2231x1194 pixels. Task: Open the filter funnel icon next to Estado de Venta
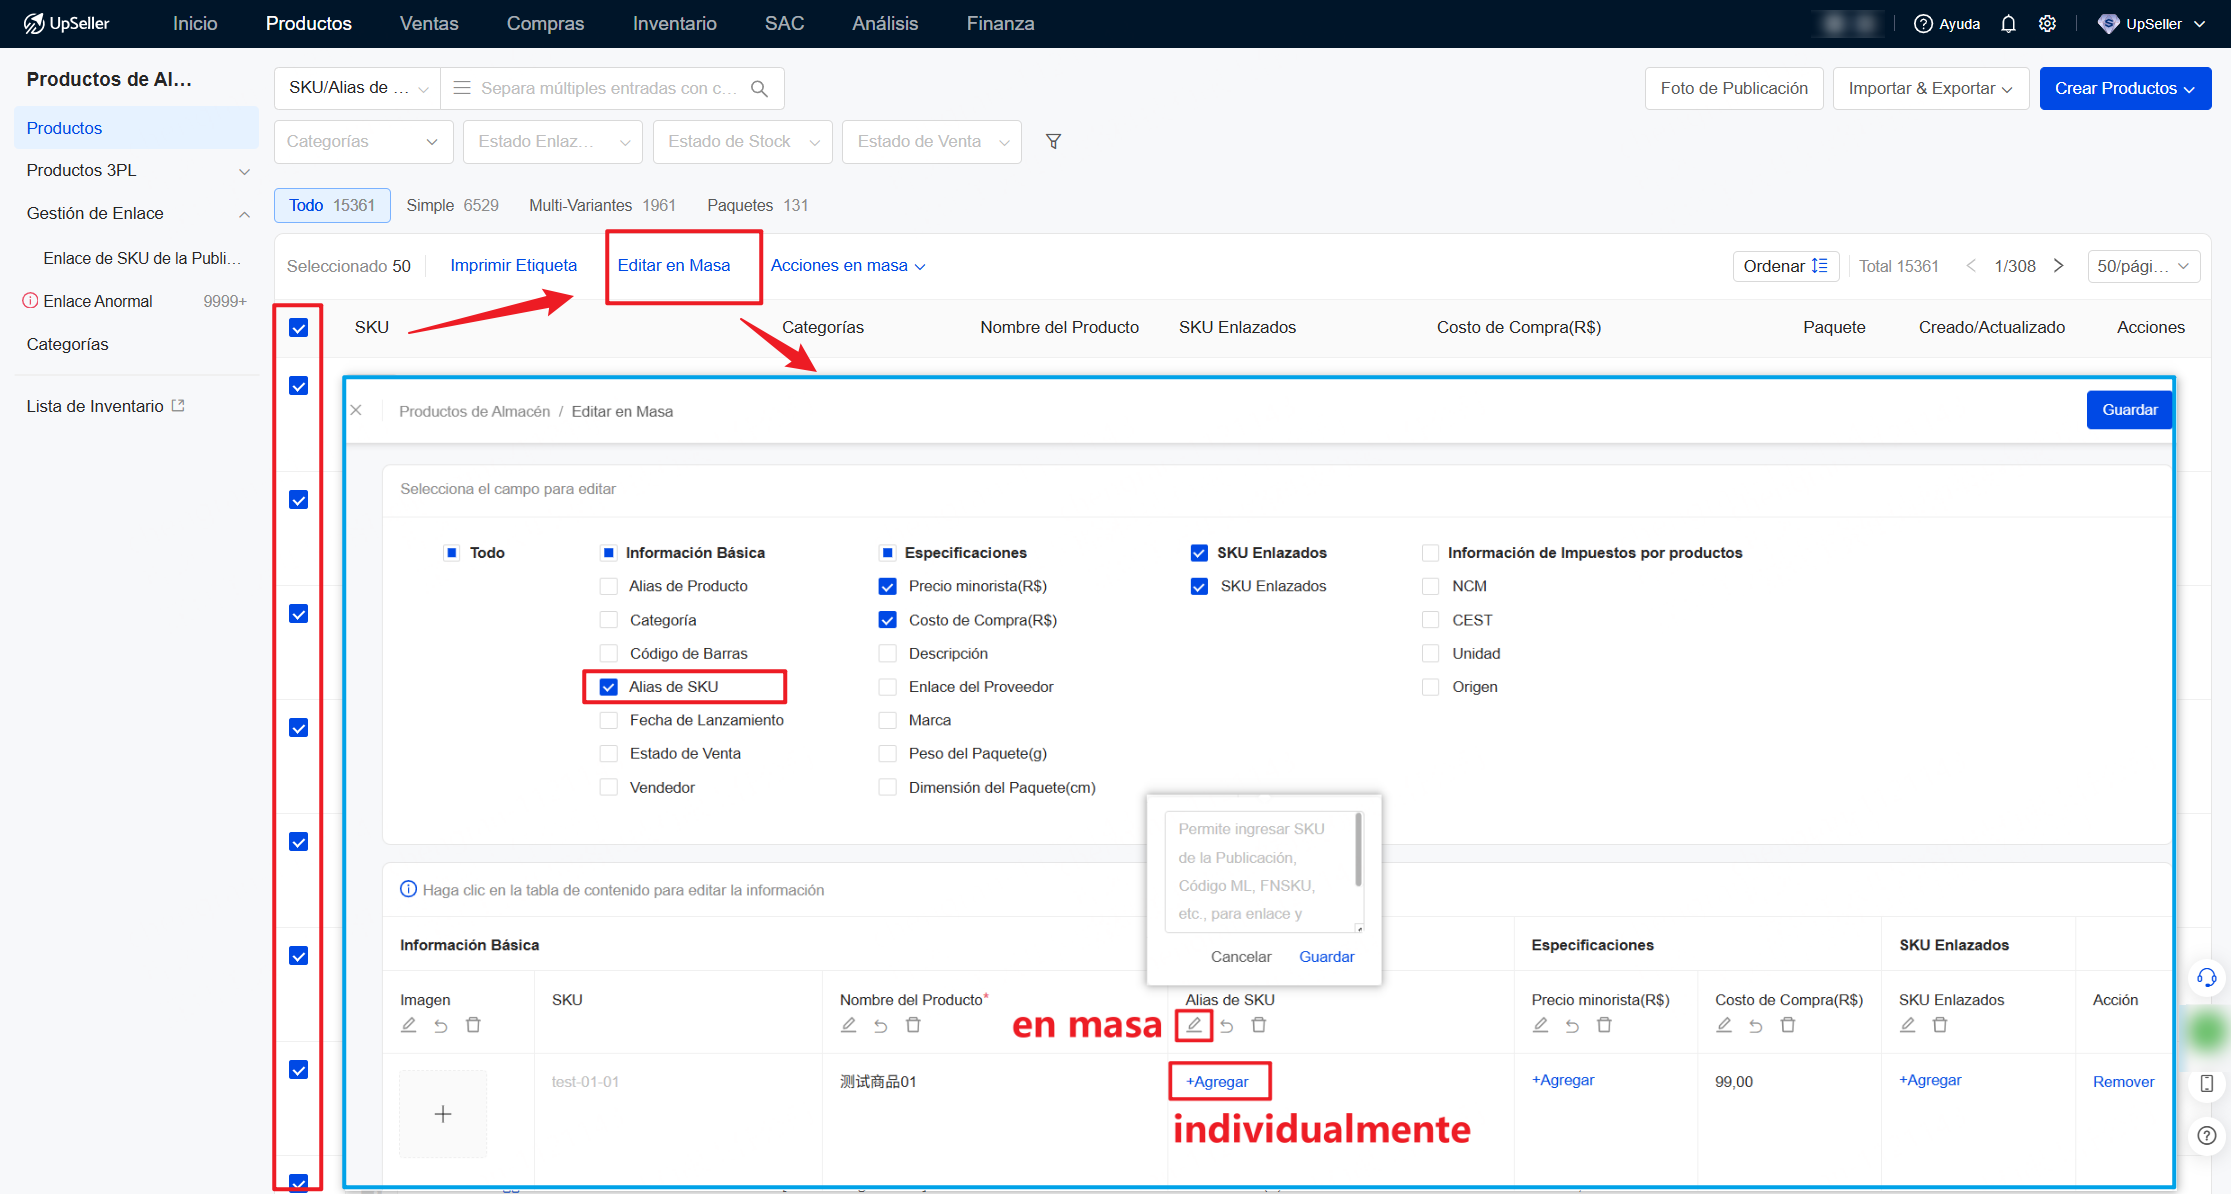(1053, 141)
